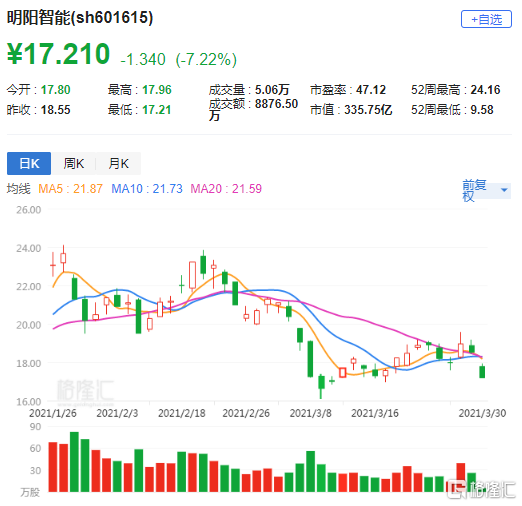This screenshot has height=506, width=522.
Task: Select the 日K daily chart tab
Action: tap(29, 164)
